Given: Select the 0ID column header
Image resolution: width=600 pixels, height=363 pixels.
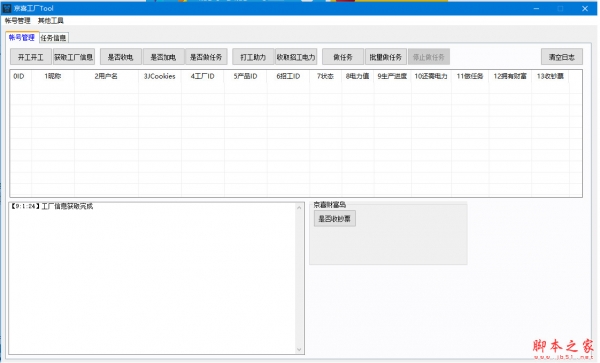Looking at the screenshot, I should pos(21,76).
